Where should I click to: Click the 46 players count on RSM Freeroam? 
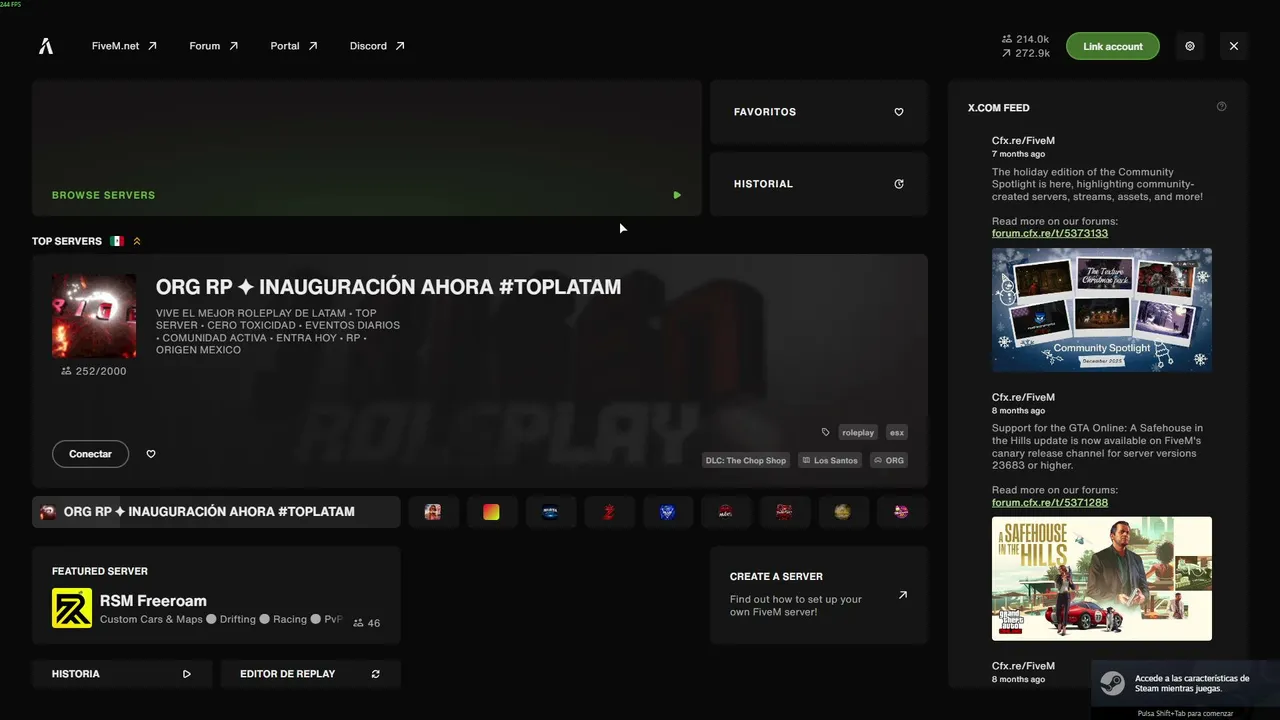click(x=367, y=623)
